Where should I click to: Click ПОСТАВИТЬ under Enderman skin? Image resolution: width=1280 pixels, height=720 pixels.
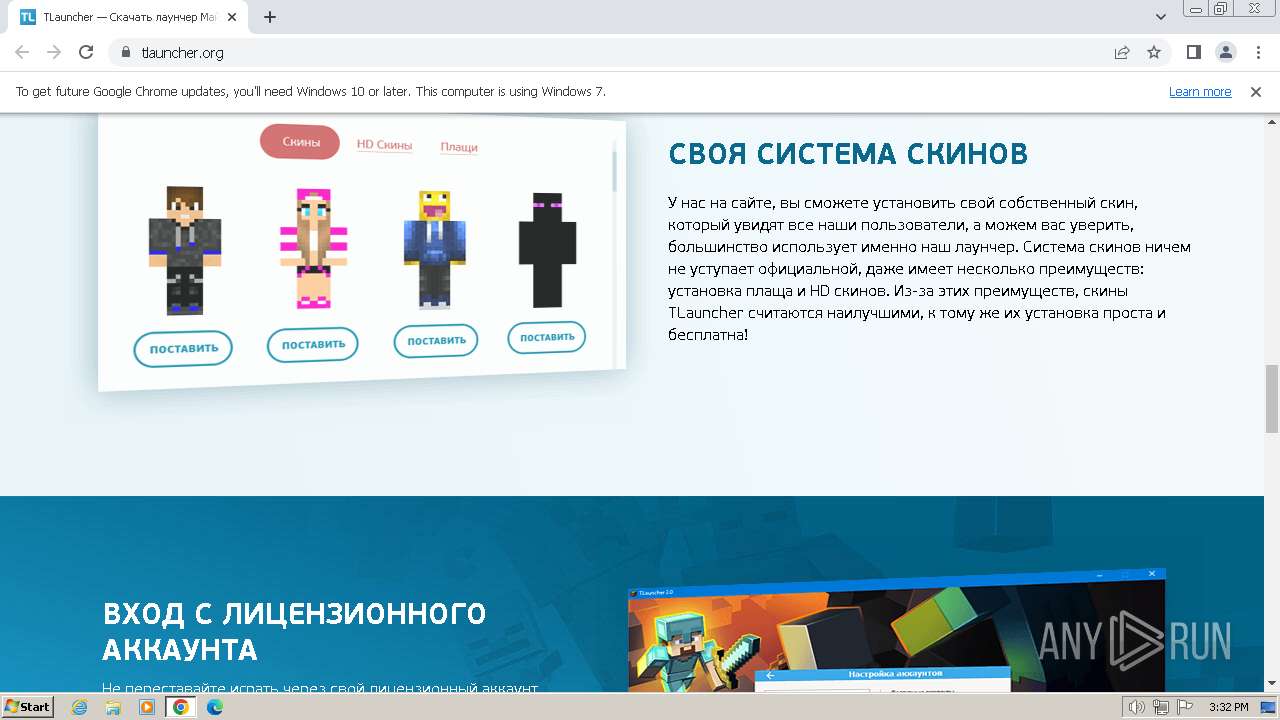[x=547, y=337]
